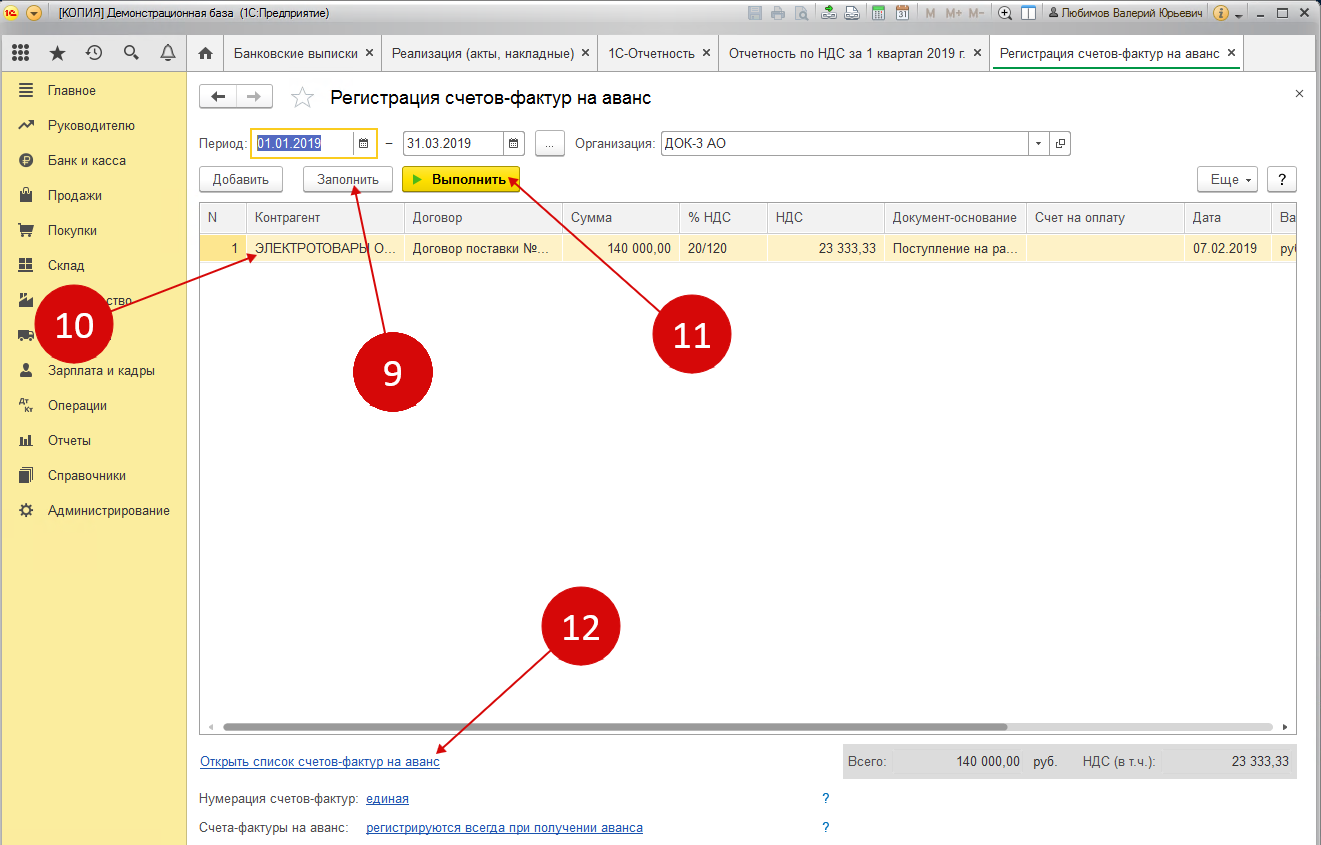Image resolution: width=1321 pixels, height=845 pixels.
Task: Open the main menu dropdown arrow in title bar
Action: [x=34, y=13]
